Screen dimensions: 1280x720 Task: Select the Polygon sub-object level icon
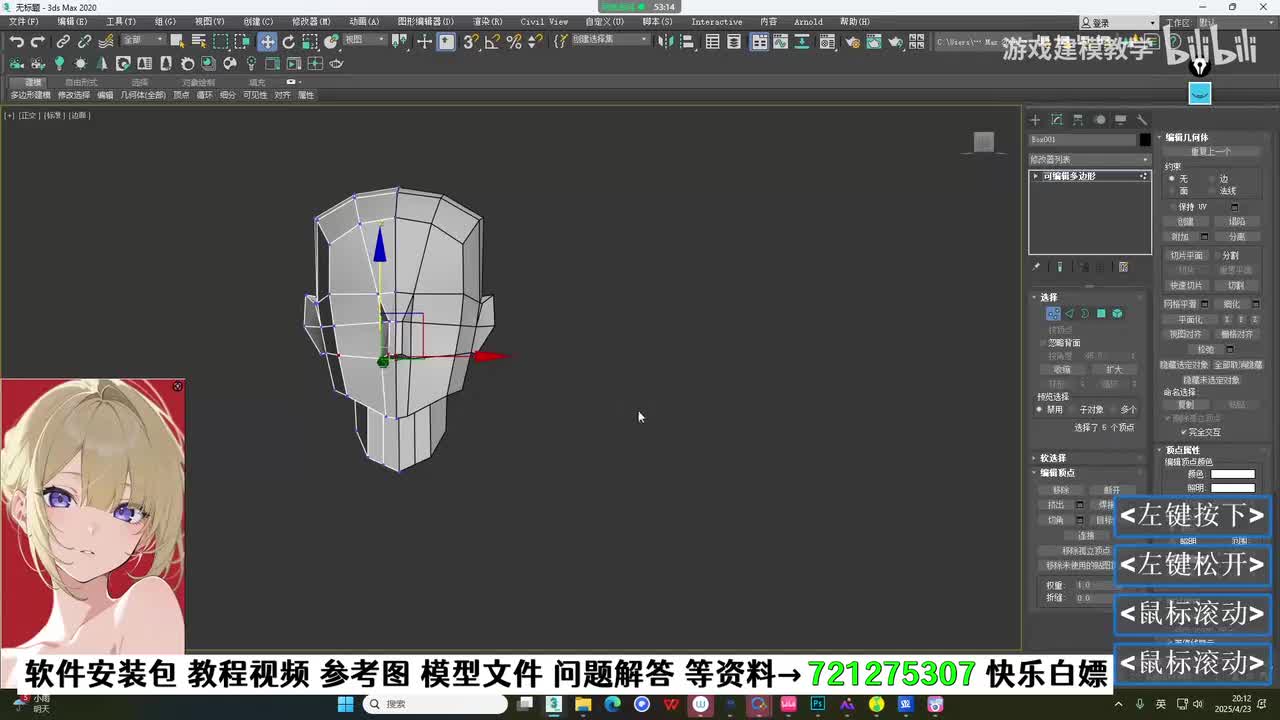[x=1101, y=314]
